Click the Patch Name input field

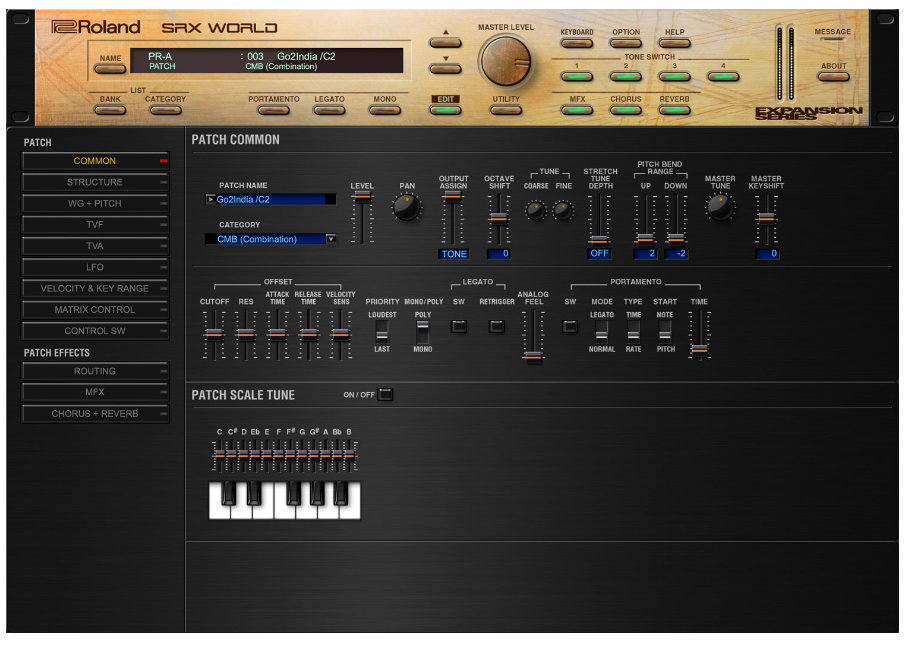click(270, 199)
